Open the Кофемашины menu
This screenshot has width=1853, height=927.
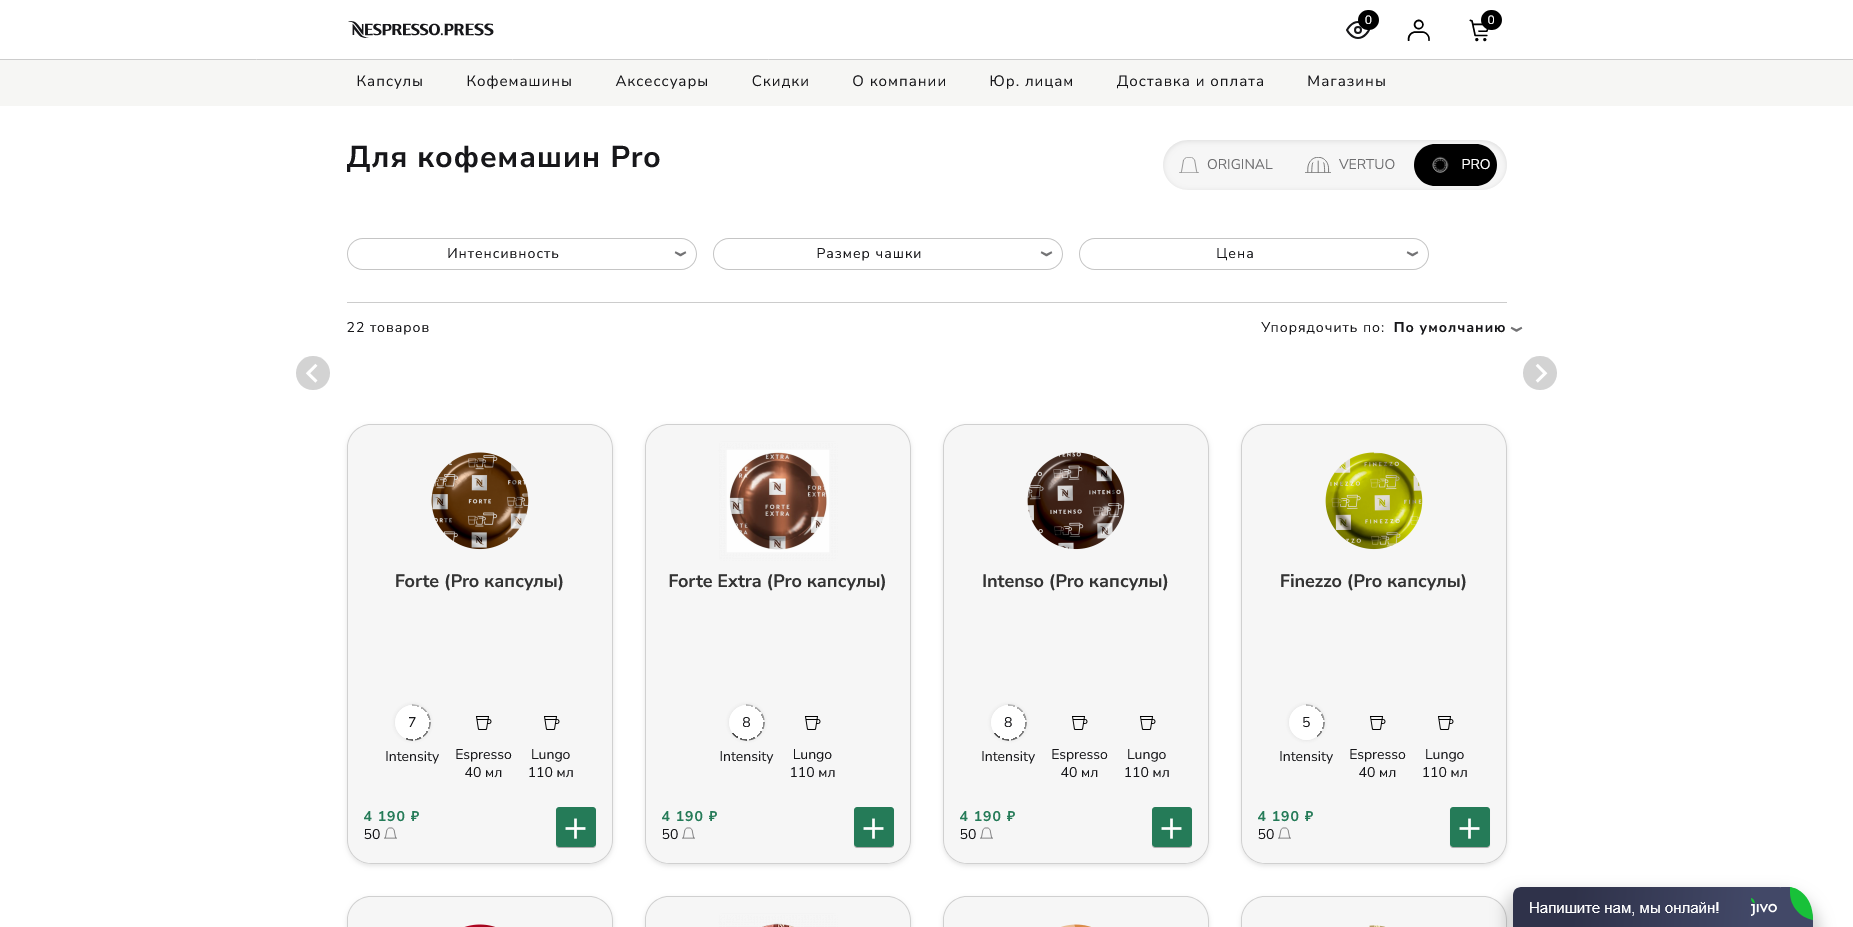(x=519, y=82)
